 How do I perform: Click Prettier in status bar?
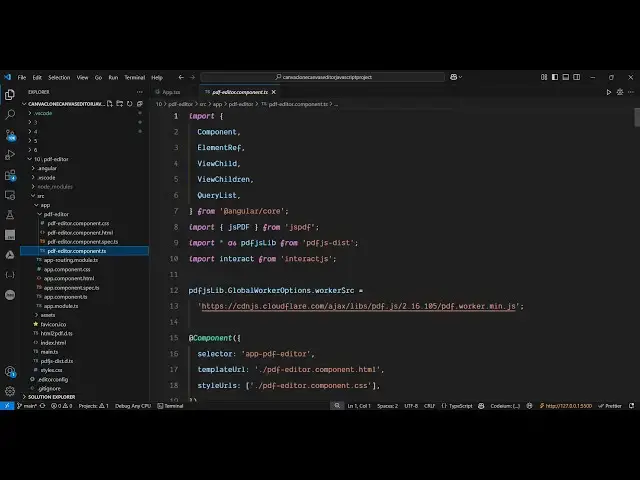tap(610, 406)
